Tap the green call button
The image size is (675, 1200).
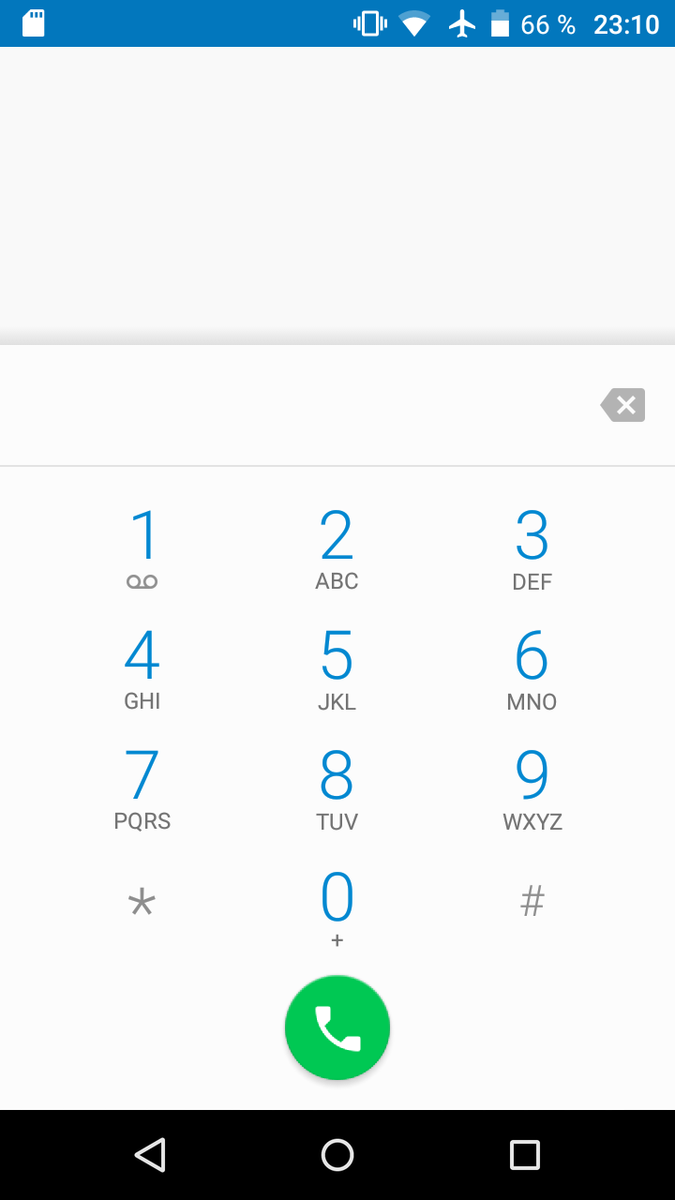(x=337, y=1027)
